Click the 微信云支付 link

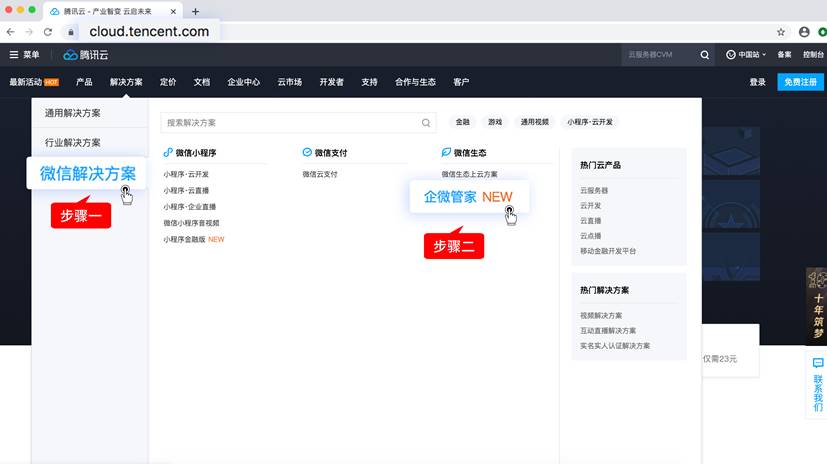[x=320, y=174]
